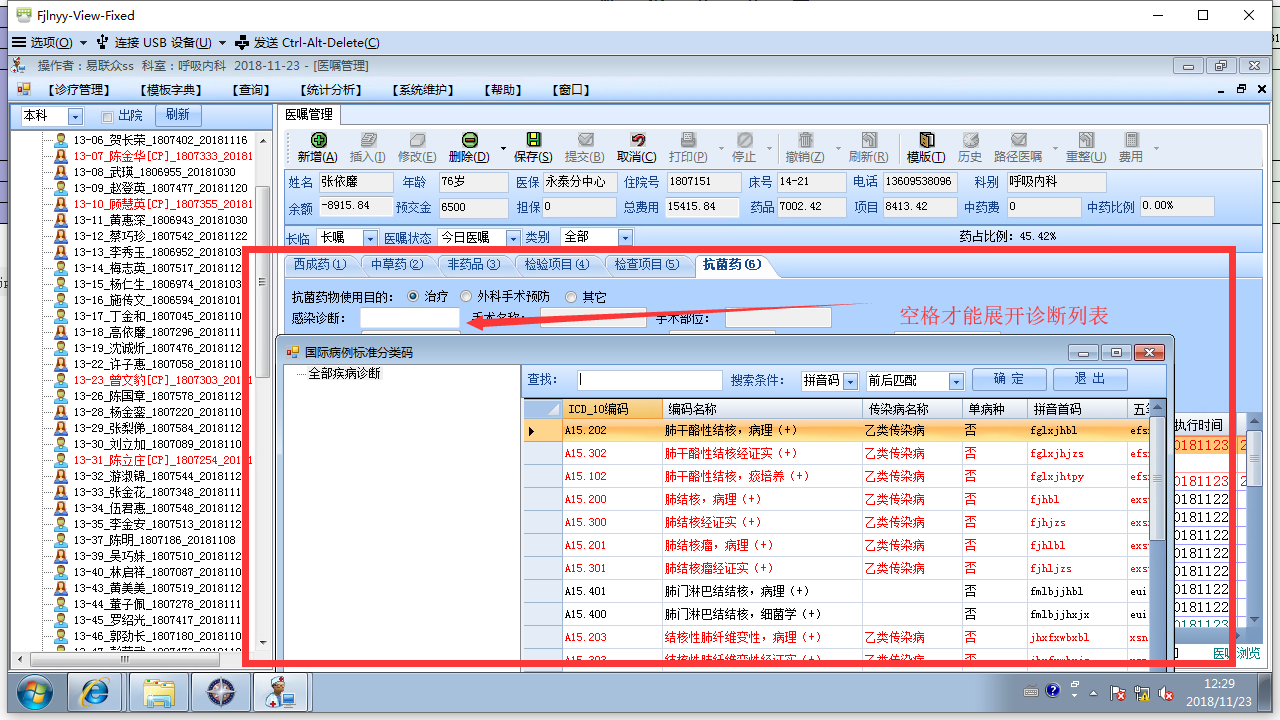Click the volume icon in system tray
The width and height of the screenshot is (1280, 720).
point(1165,692)
